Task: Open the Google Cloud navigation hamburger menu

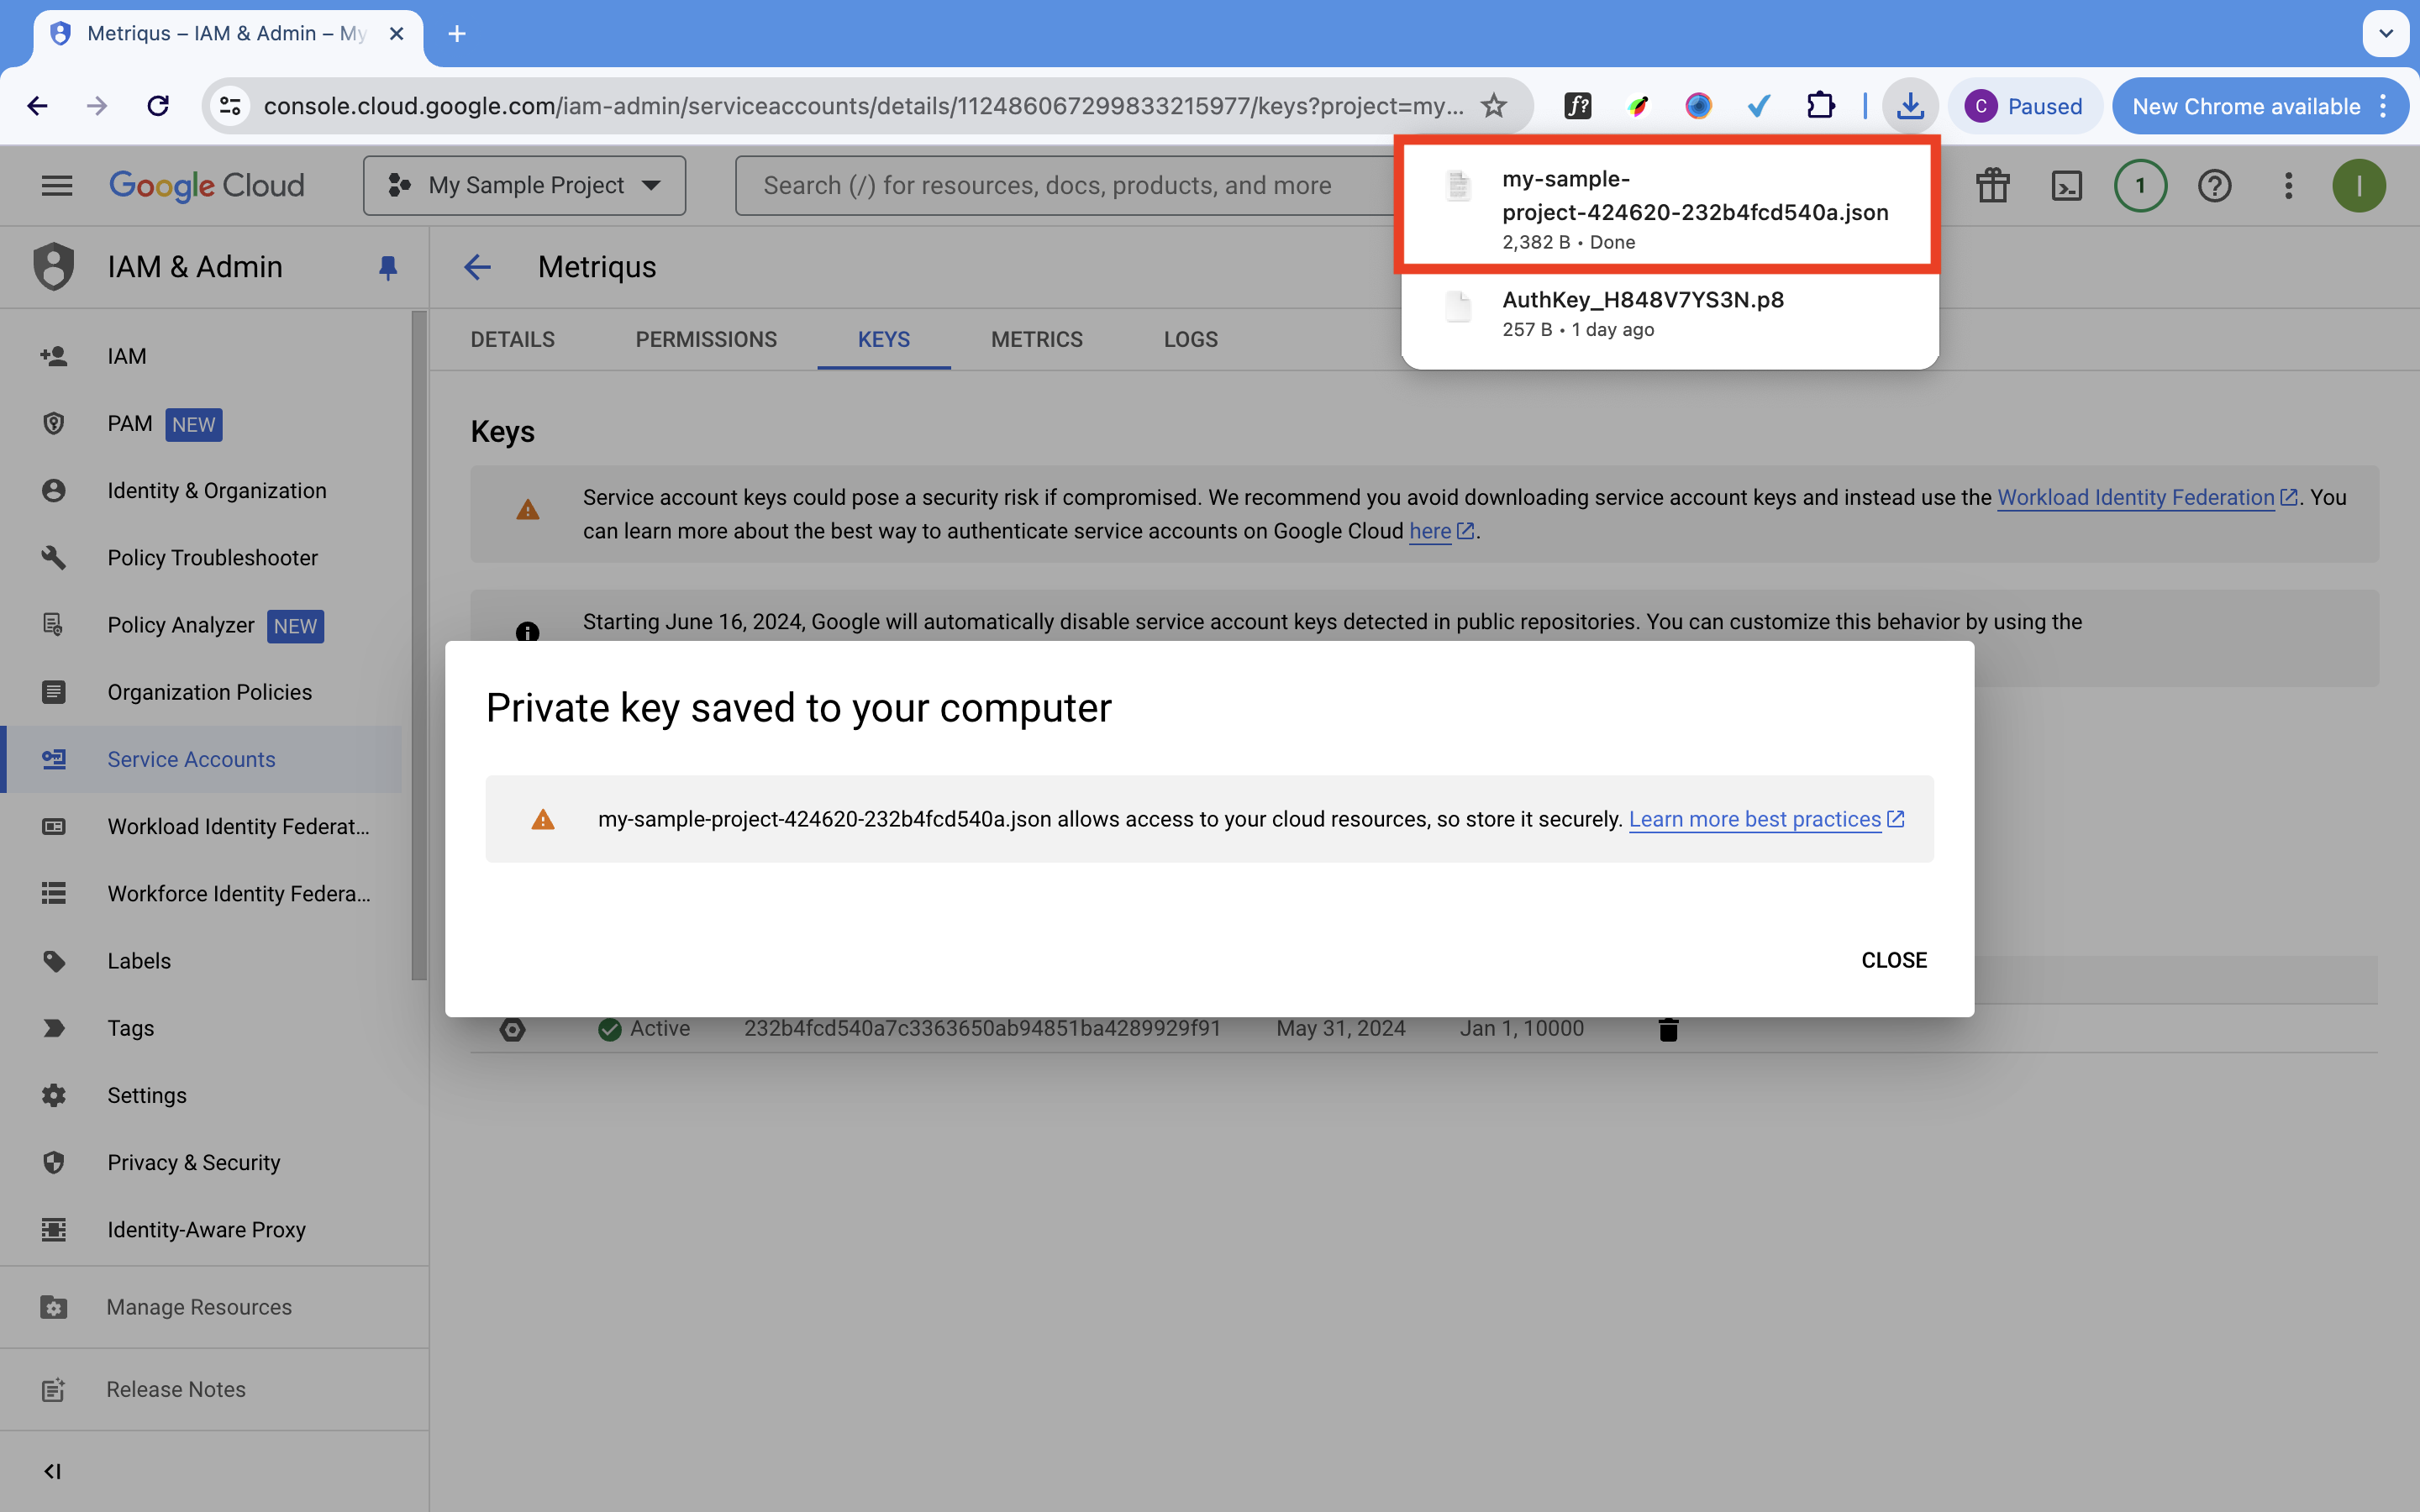Action: [x=57, y=185]
